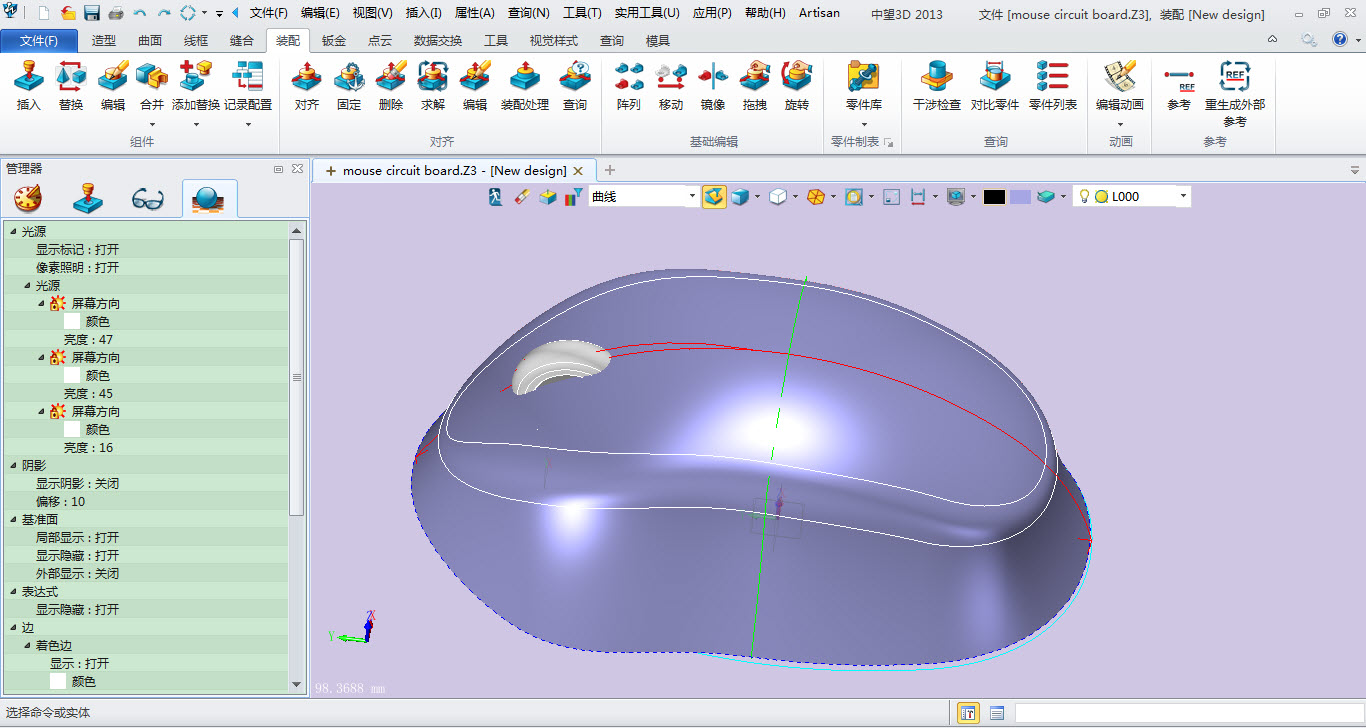Image resolution: width=1366 pixels, height=728 pixels.
Task: Open the 帮助(H) menu
Action: click(765, 13)
